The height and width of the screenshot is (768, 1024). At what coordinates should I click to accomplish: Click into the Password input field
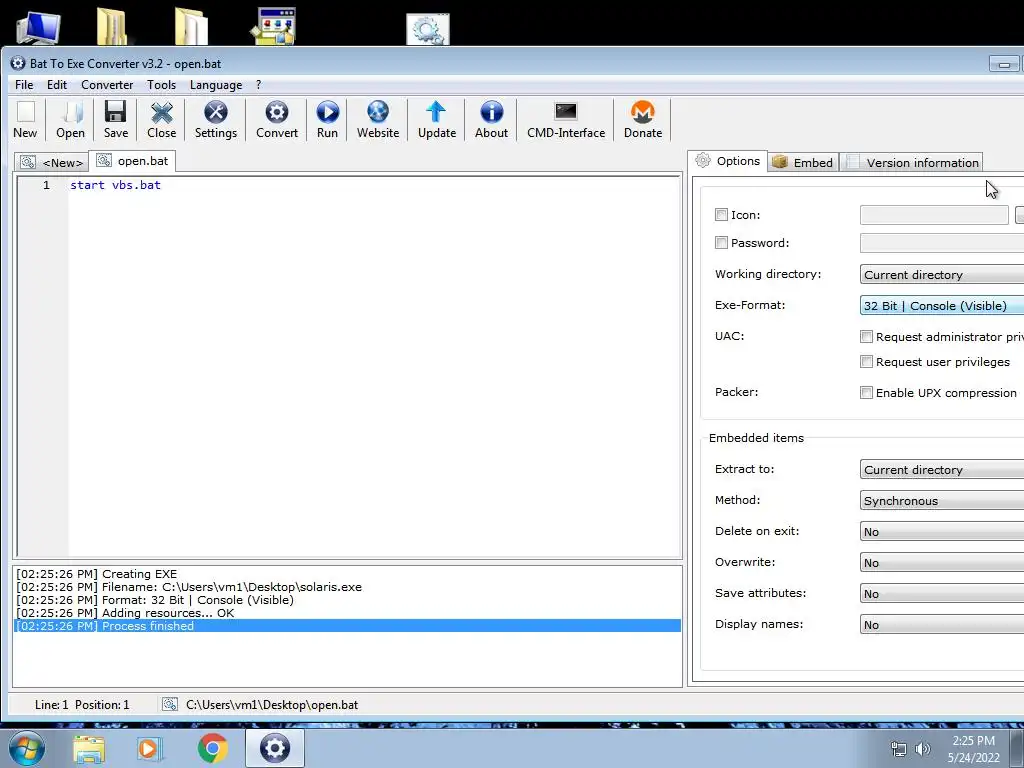point(942,243)
